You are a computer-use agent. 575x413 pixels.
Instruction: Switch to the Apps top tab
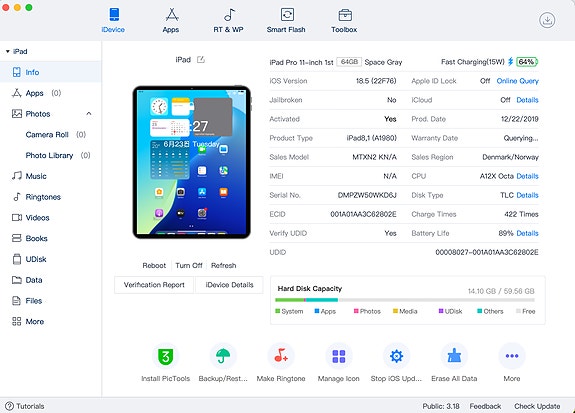[171, 20]
